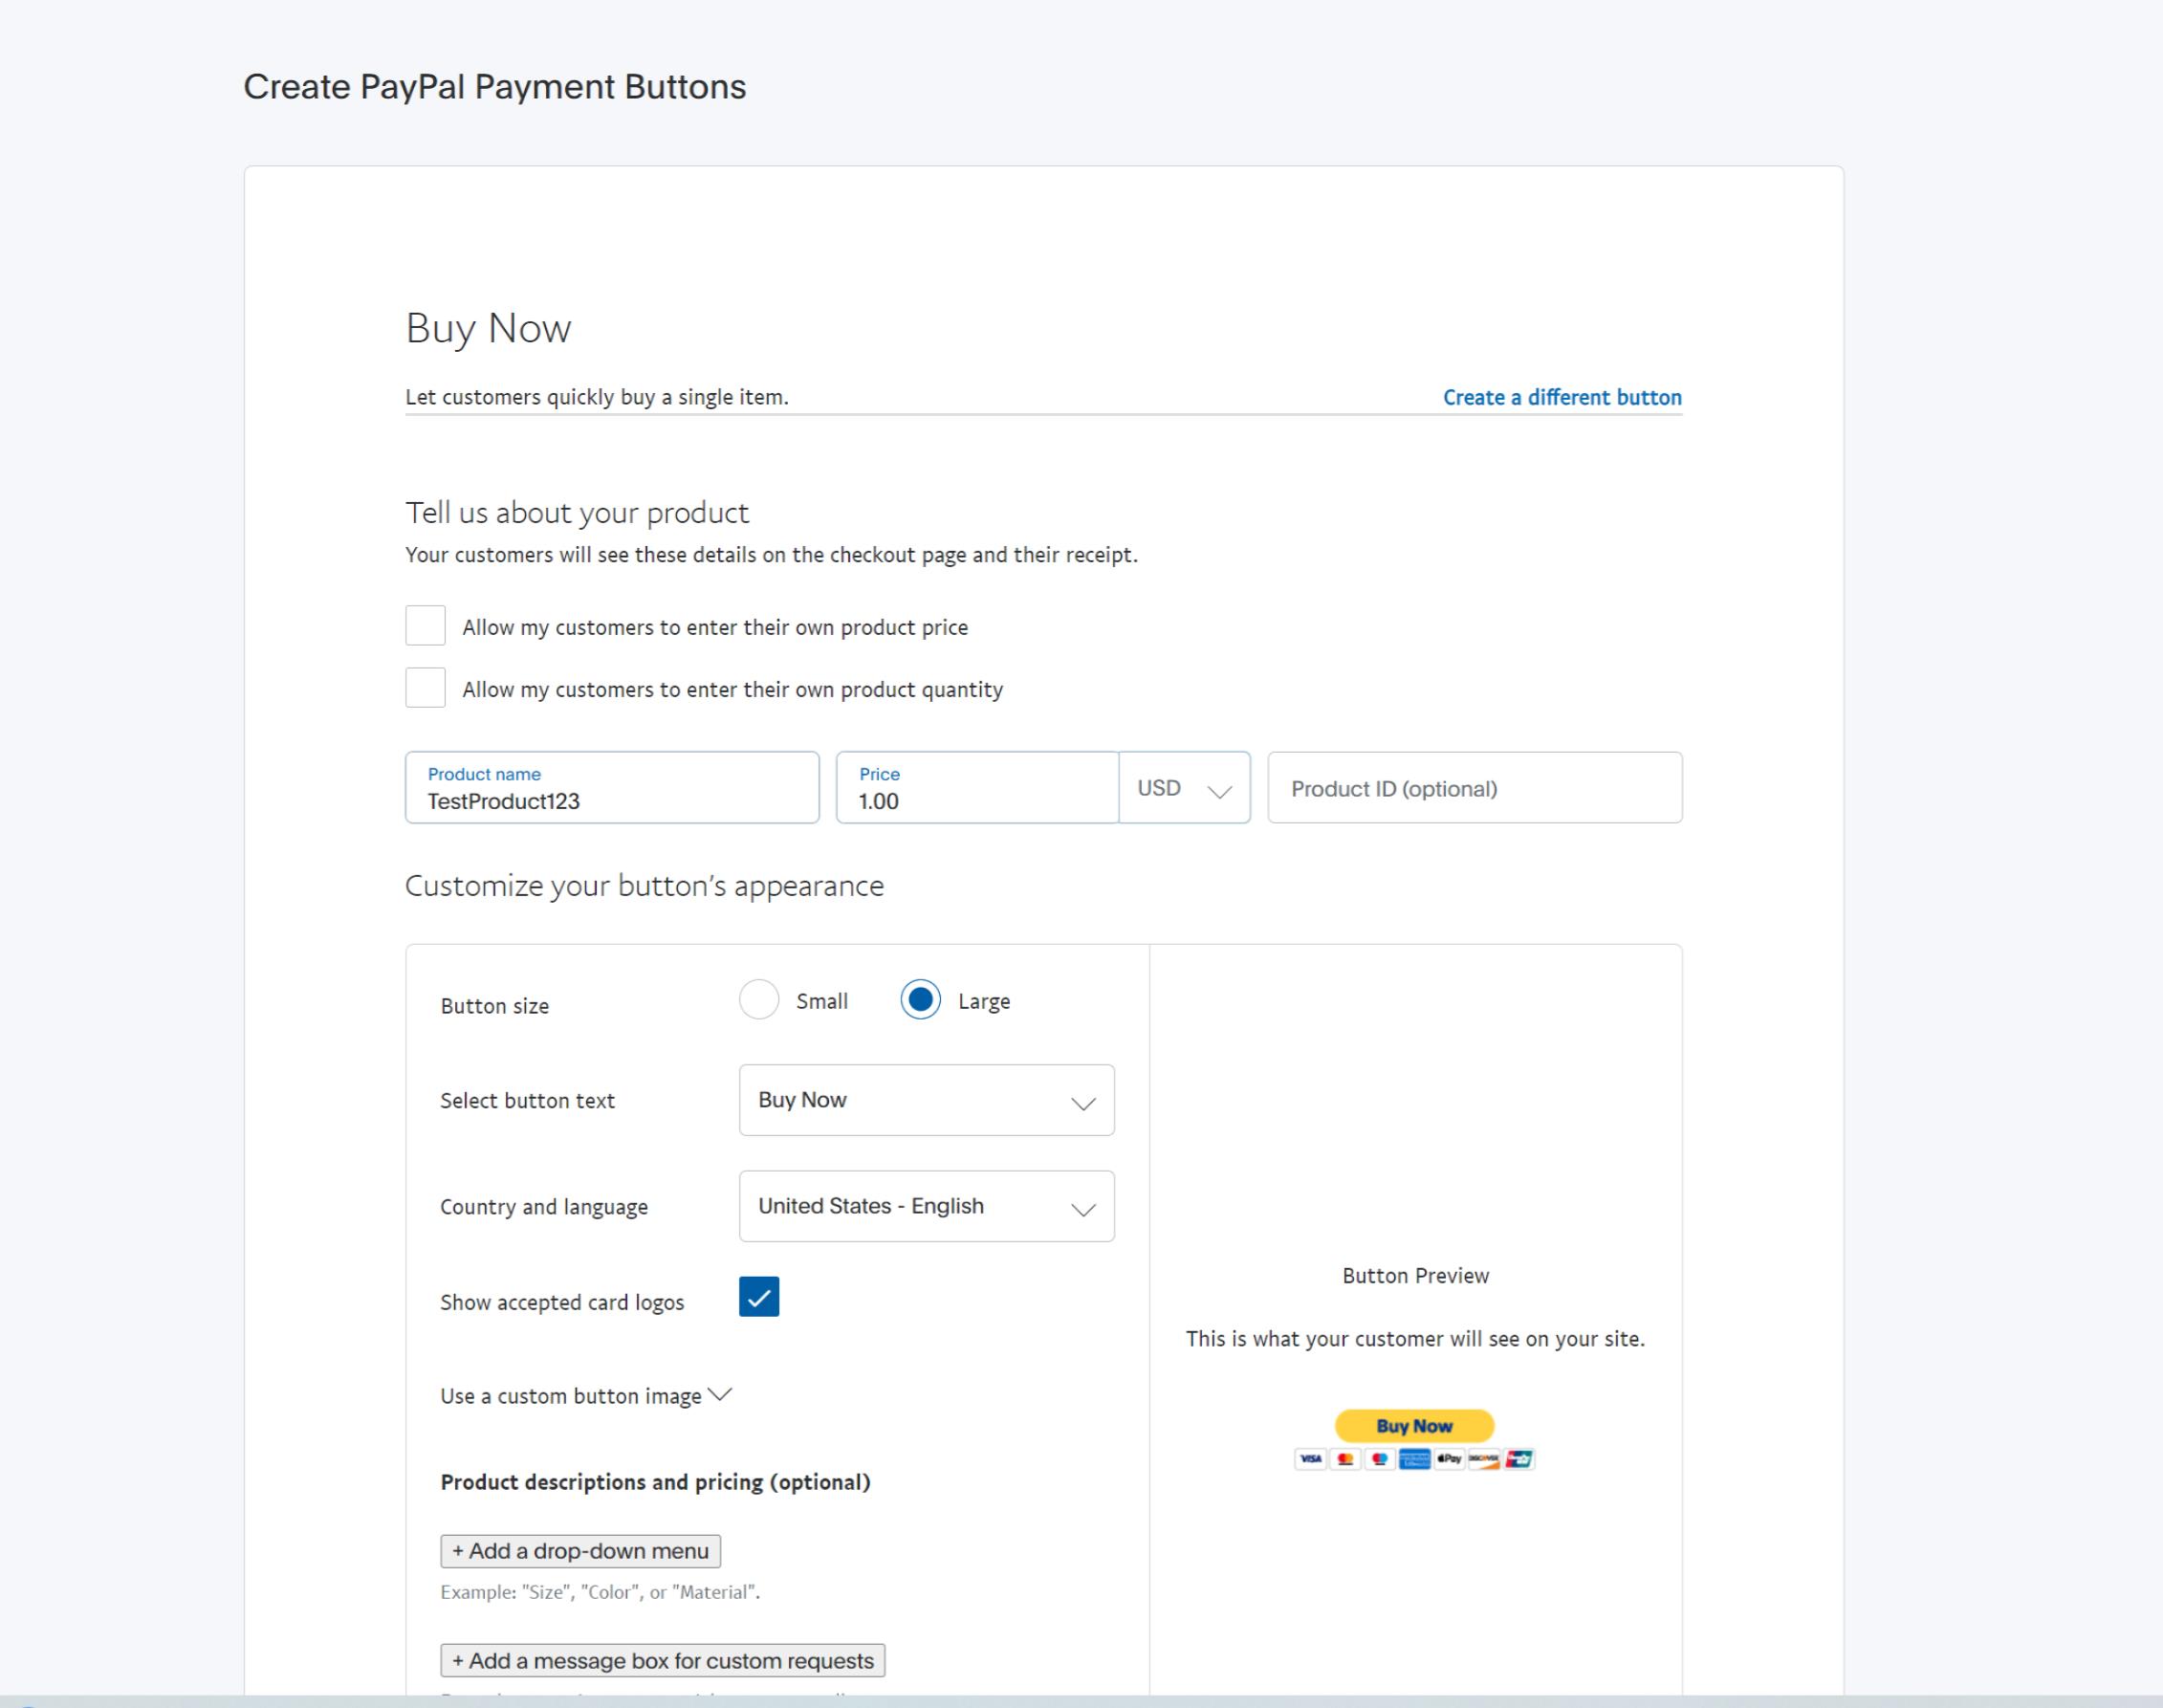Click the UnionPay logo in the button preview
2163x1708 pixels.
[1520, 1459]
